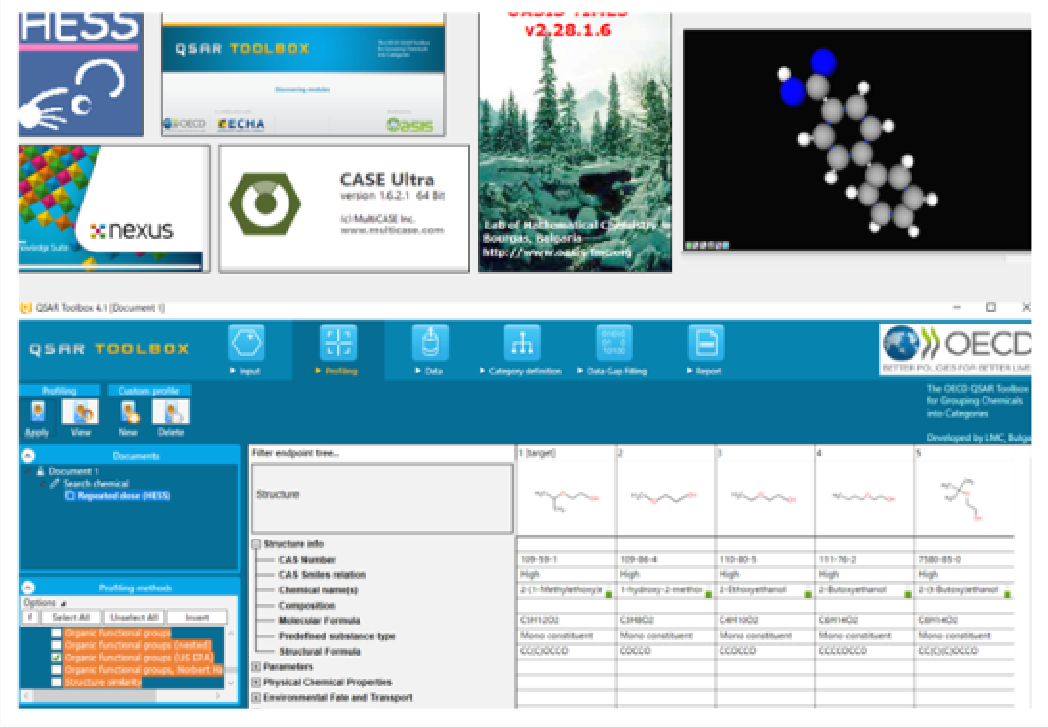Click green indicator next to 2-Ethoxyethanol
This screenshot has width=1048, height=728.
tap(808, 594)
